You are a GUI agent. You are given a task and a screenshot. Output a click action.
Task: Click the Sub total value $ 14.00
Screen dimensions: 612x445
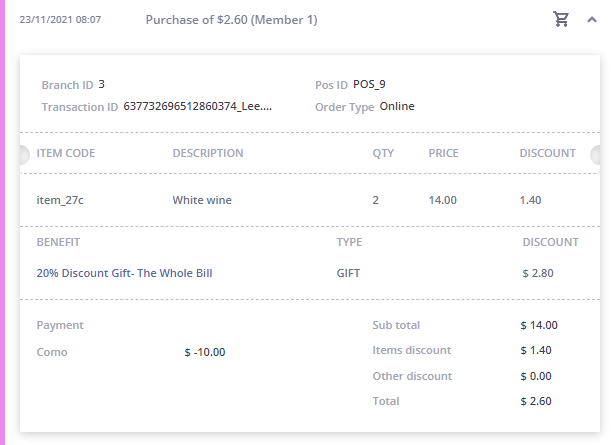(539, 325)
